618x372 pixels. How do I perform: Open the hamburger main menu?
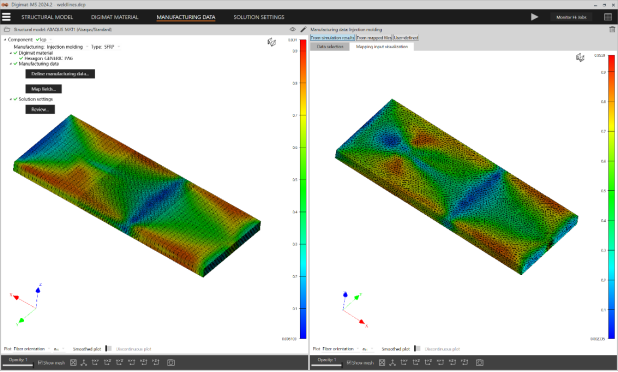pyautogui.click(x=6, y=17)
